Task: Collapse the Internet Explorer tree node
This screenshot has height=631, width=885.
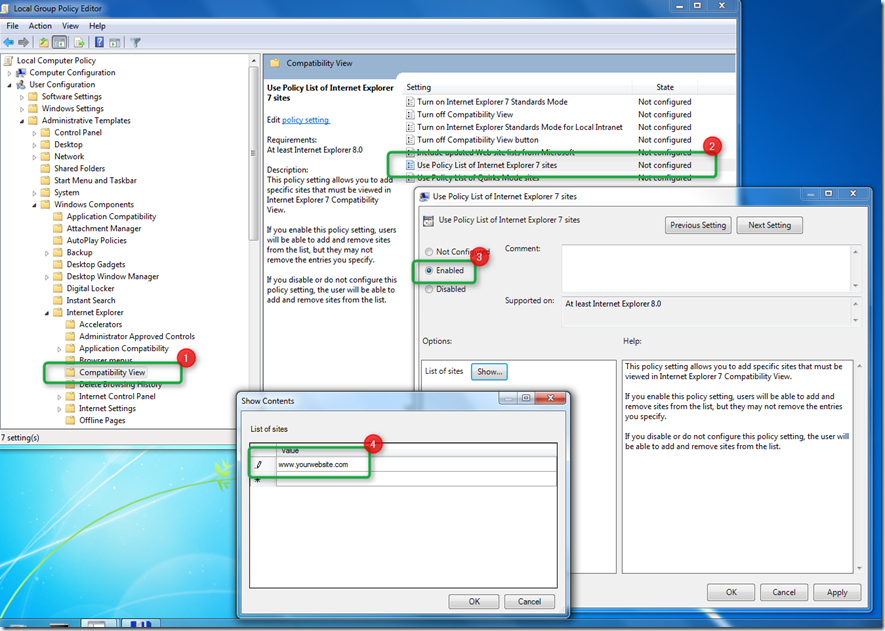Action: pyautogui.click(x=46, y=313)
